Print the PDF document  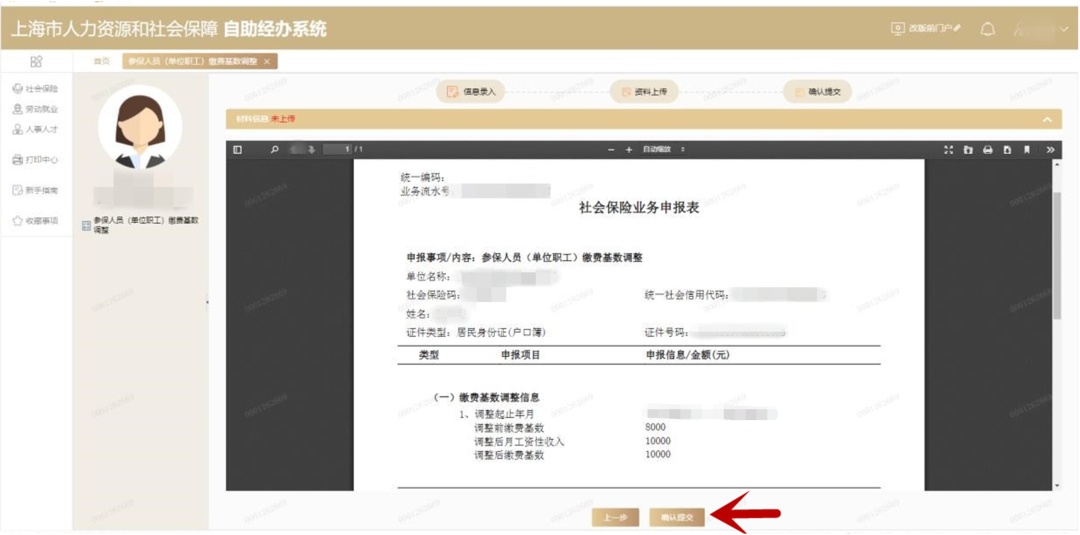(x=987, y=150)
